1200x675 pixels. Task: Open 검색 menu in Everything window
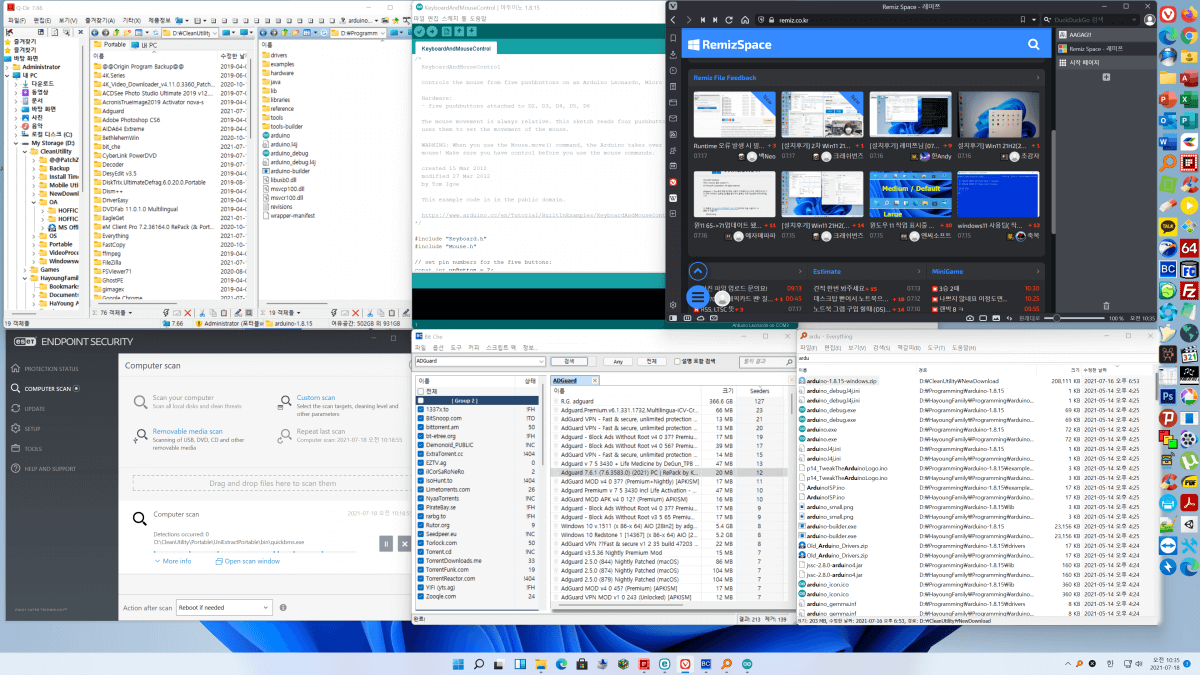pyautogui.click(x=884, y=347)
